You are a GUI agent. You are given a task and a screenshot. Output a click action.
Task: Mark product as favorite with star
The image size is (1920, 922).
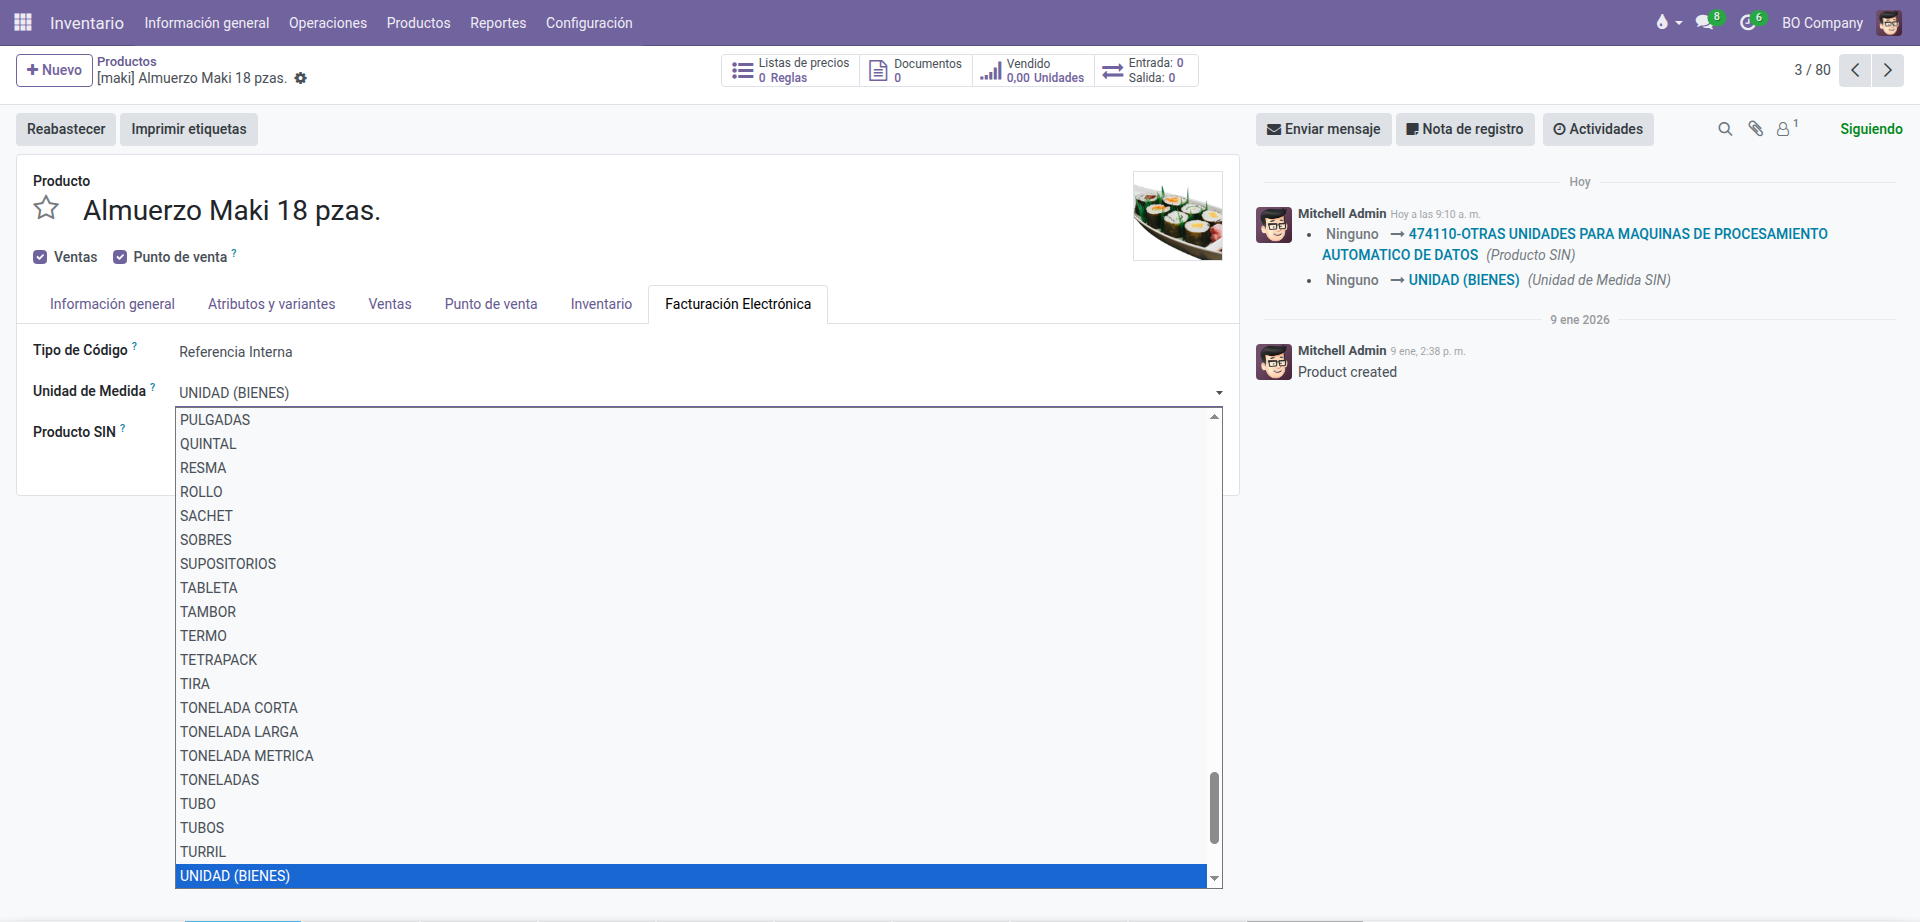tap(46, 208)
